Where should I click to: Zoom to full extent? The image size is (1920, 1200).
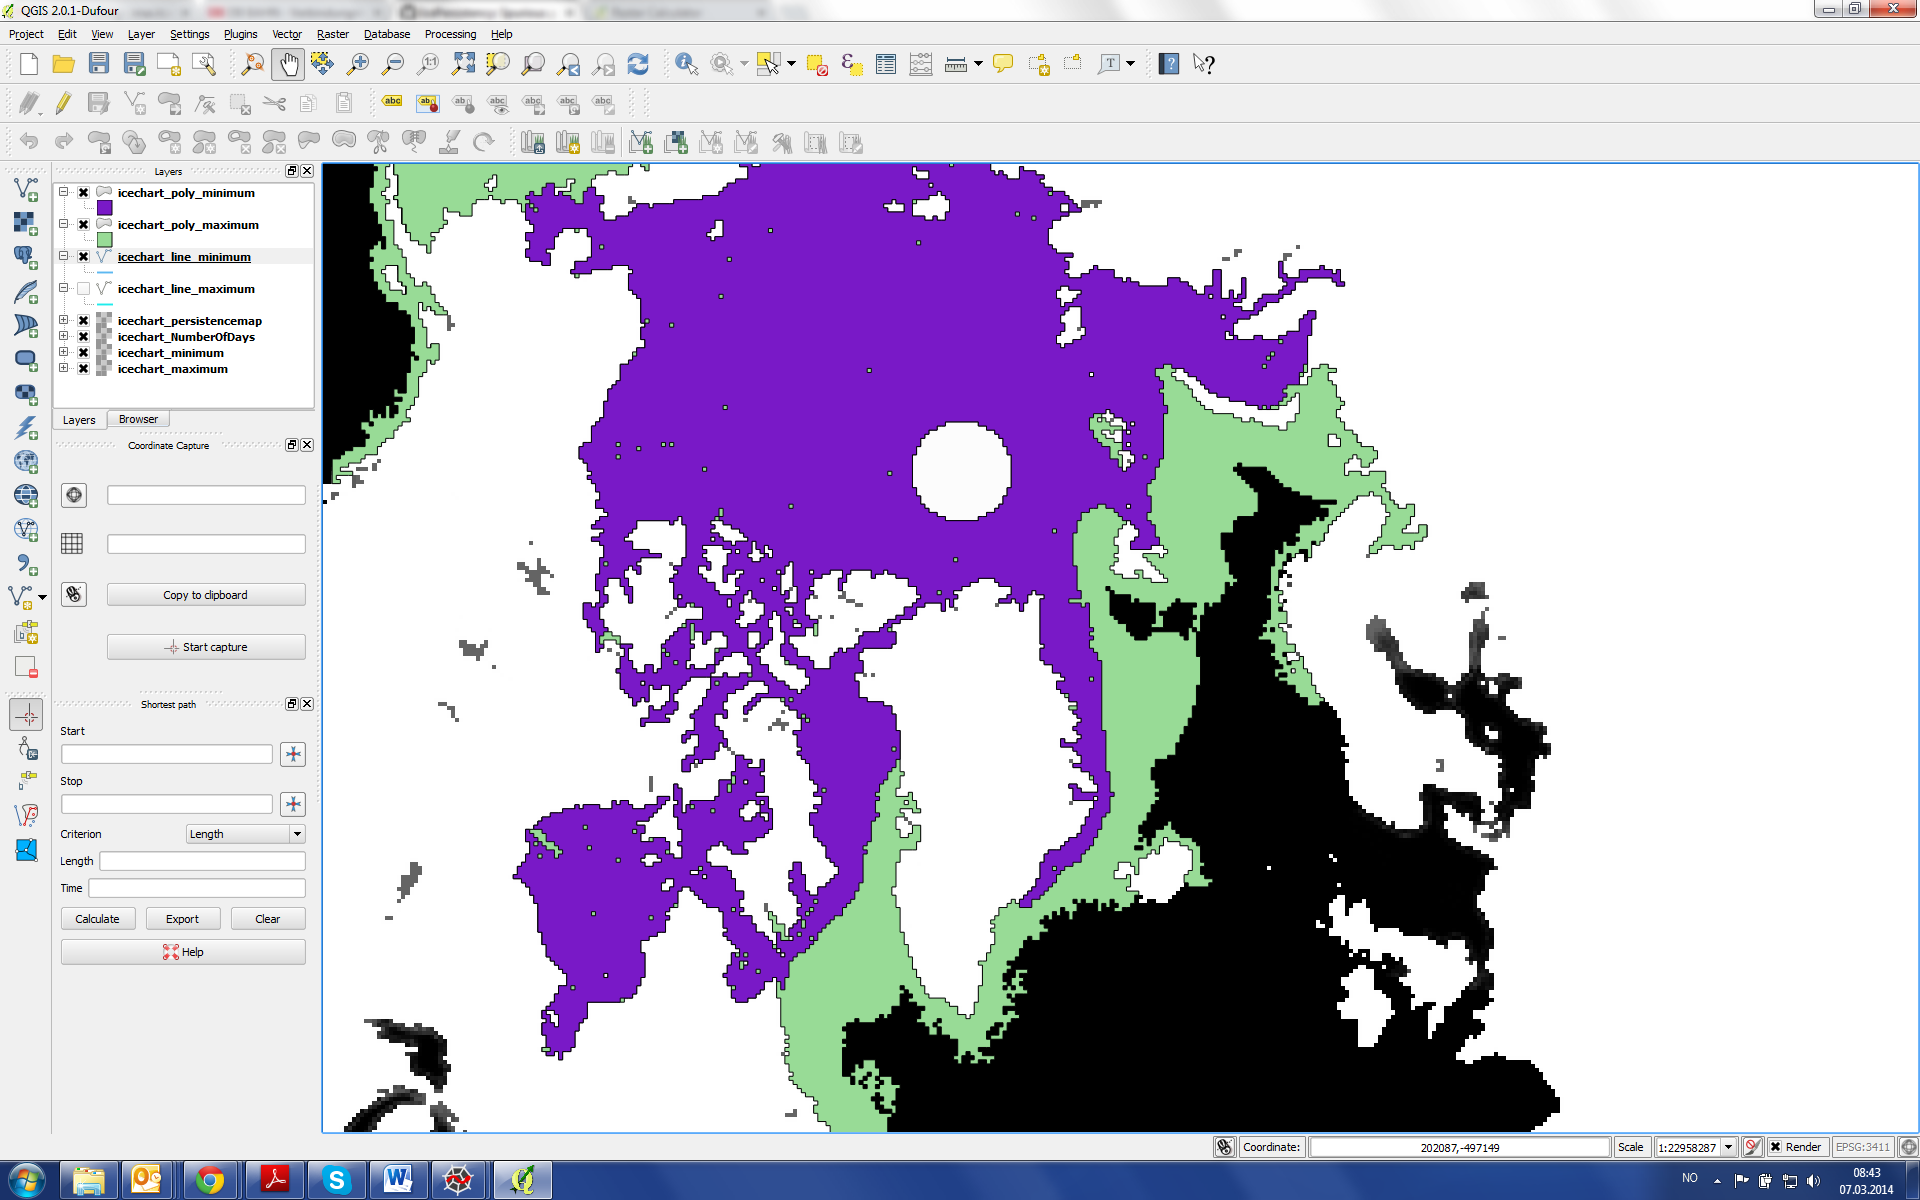click(x=463, y=64)
